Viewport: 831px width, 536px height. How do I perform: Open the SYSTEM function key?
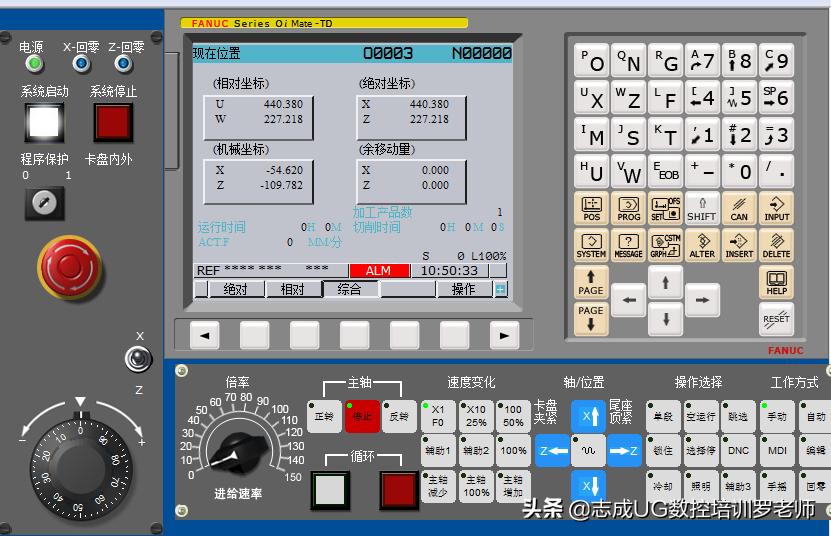click(x=591, y=245)
